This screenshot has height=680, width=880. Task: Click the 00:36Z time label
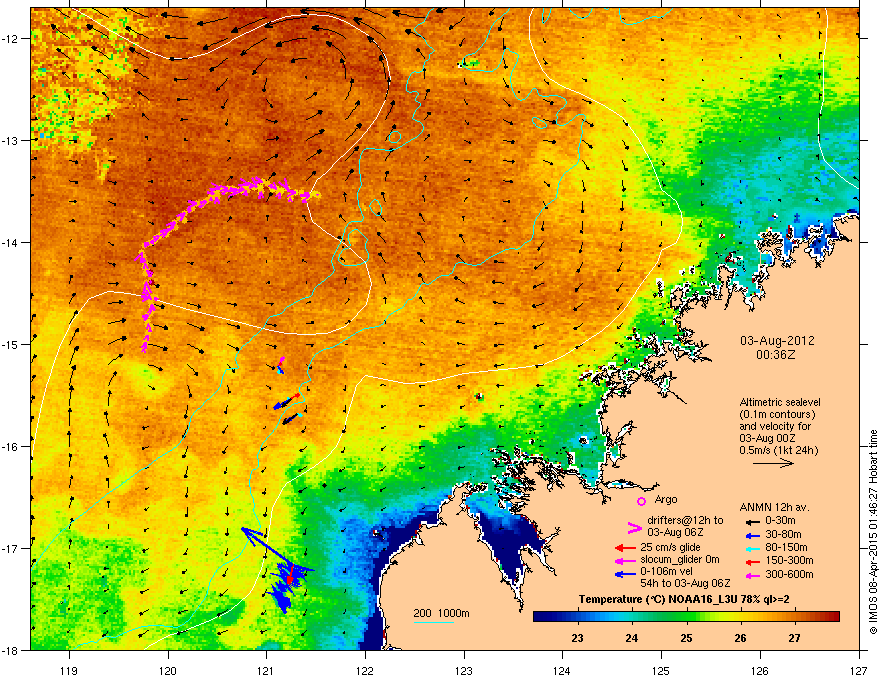(776, 355)
